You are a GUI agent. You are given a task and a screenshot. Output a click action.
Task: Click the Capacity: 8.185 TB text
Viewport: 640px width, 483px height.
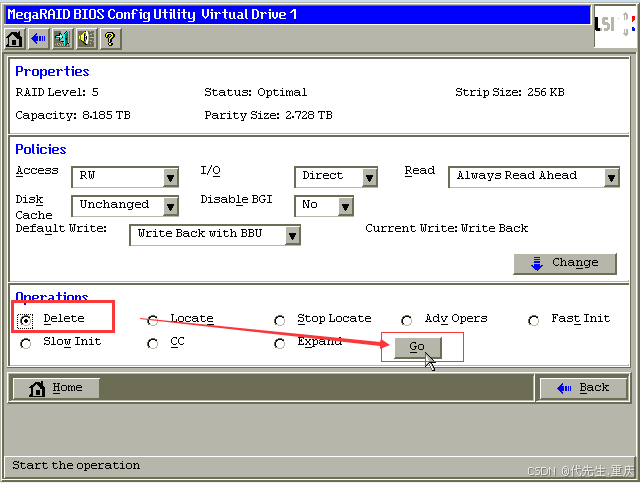point(73,116)
